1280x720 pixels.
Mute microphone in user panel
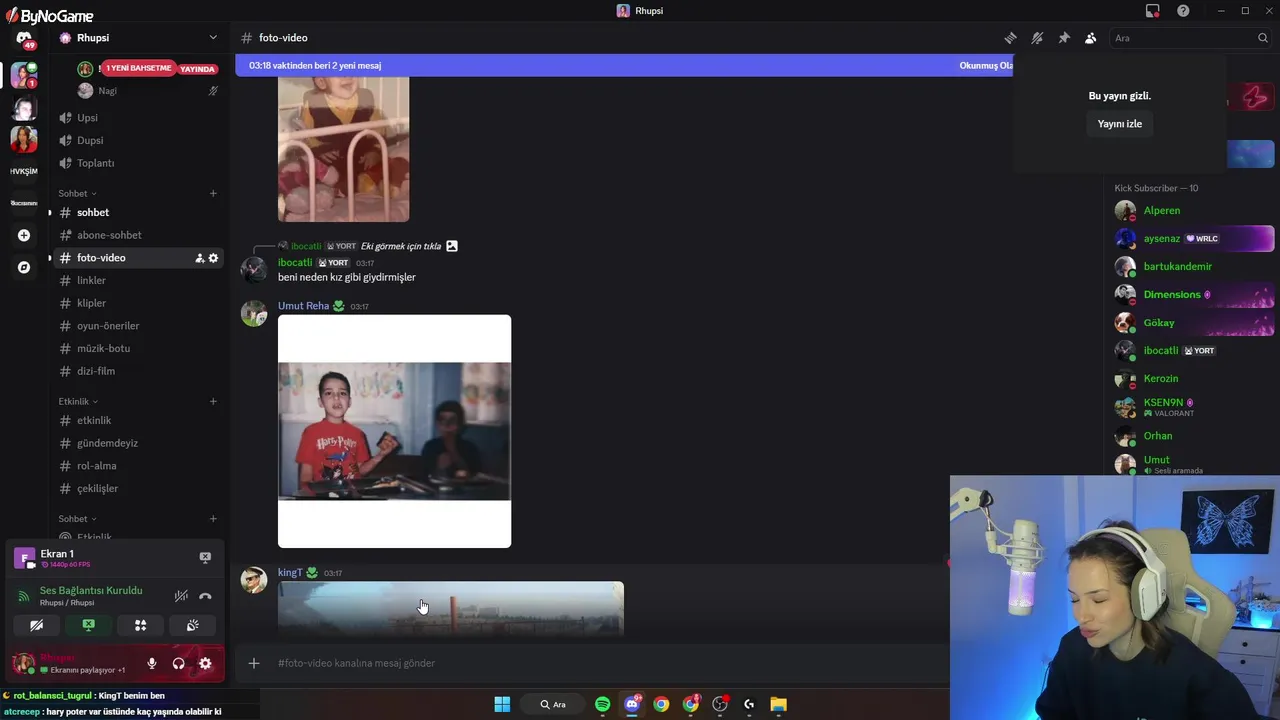[x=152, y=663]
